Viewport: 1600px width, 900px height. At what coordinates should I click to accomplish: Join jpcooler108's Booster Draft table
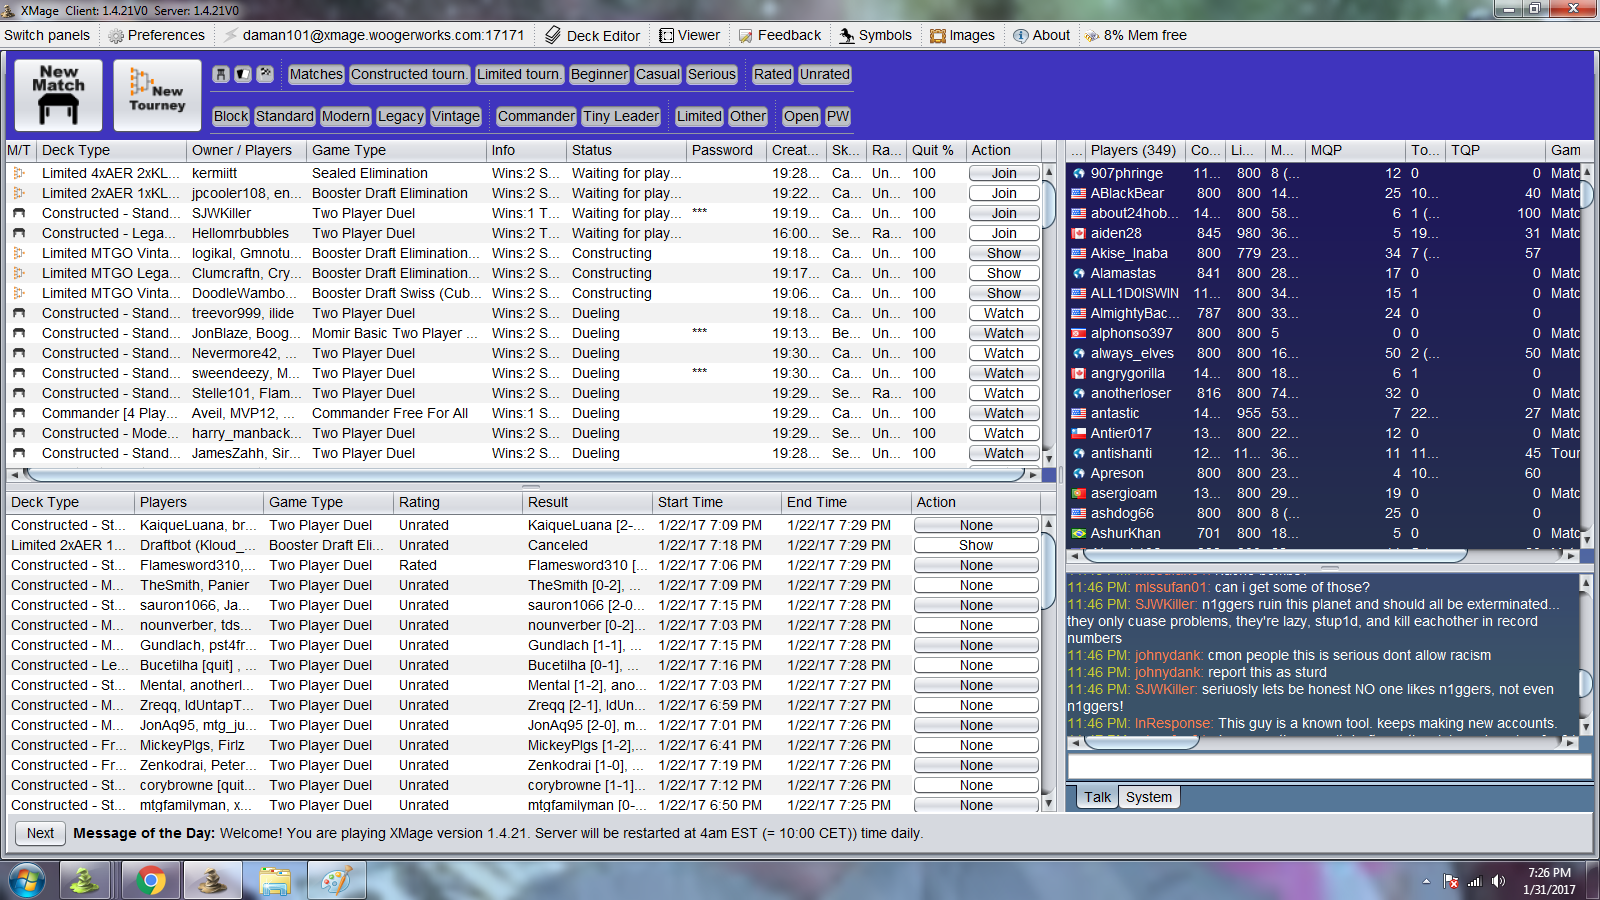[1004, 193]
